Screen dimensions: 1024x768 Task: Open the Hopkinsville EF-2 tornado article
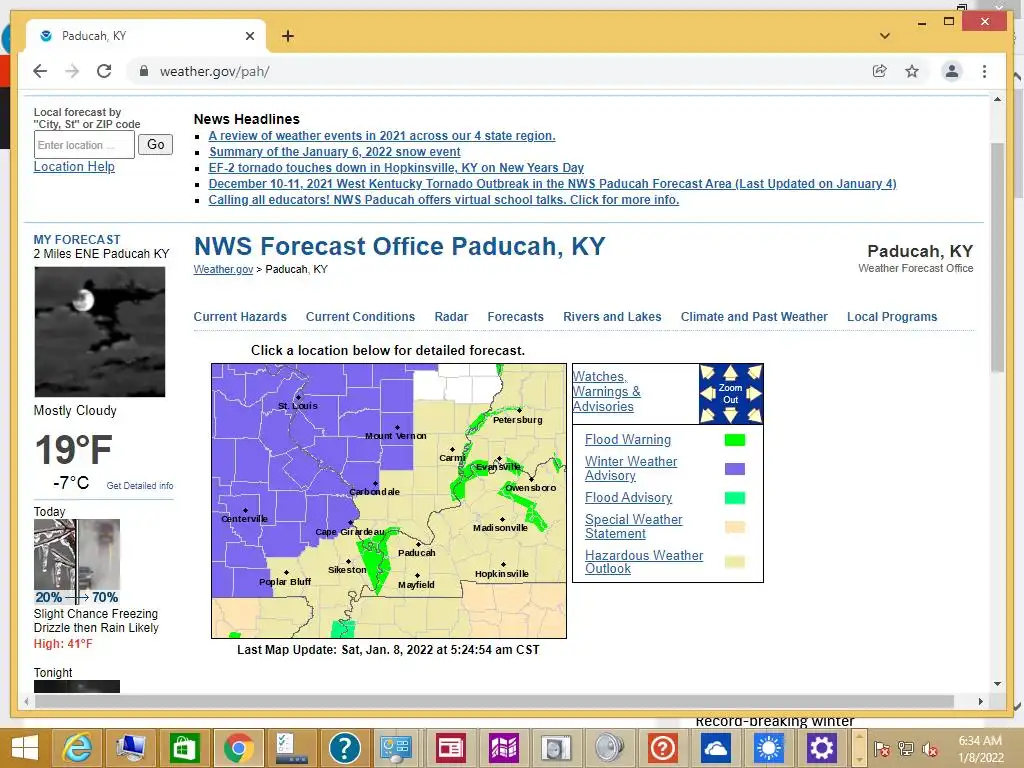click(x=396, y=168)
